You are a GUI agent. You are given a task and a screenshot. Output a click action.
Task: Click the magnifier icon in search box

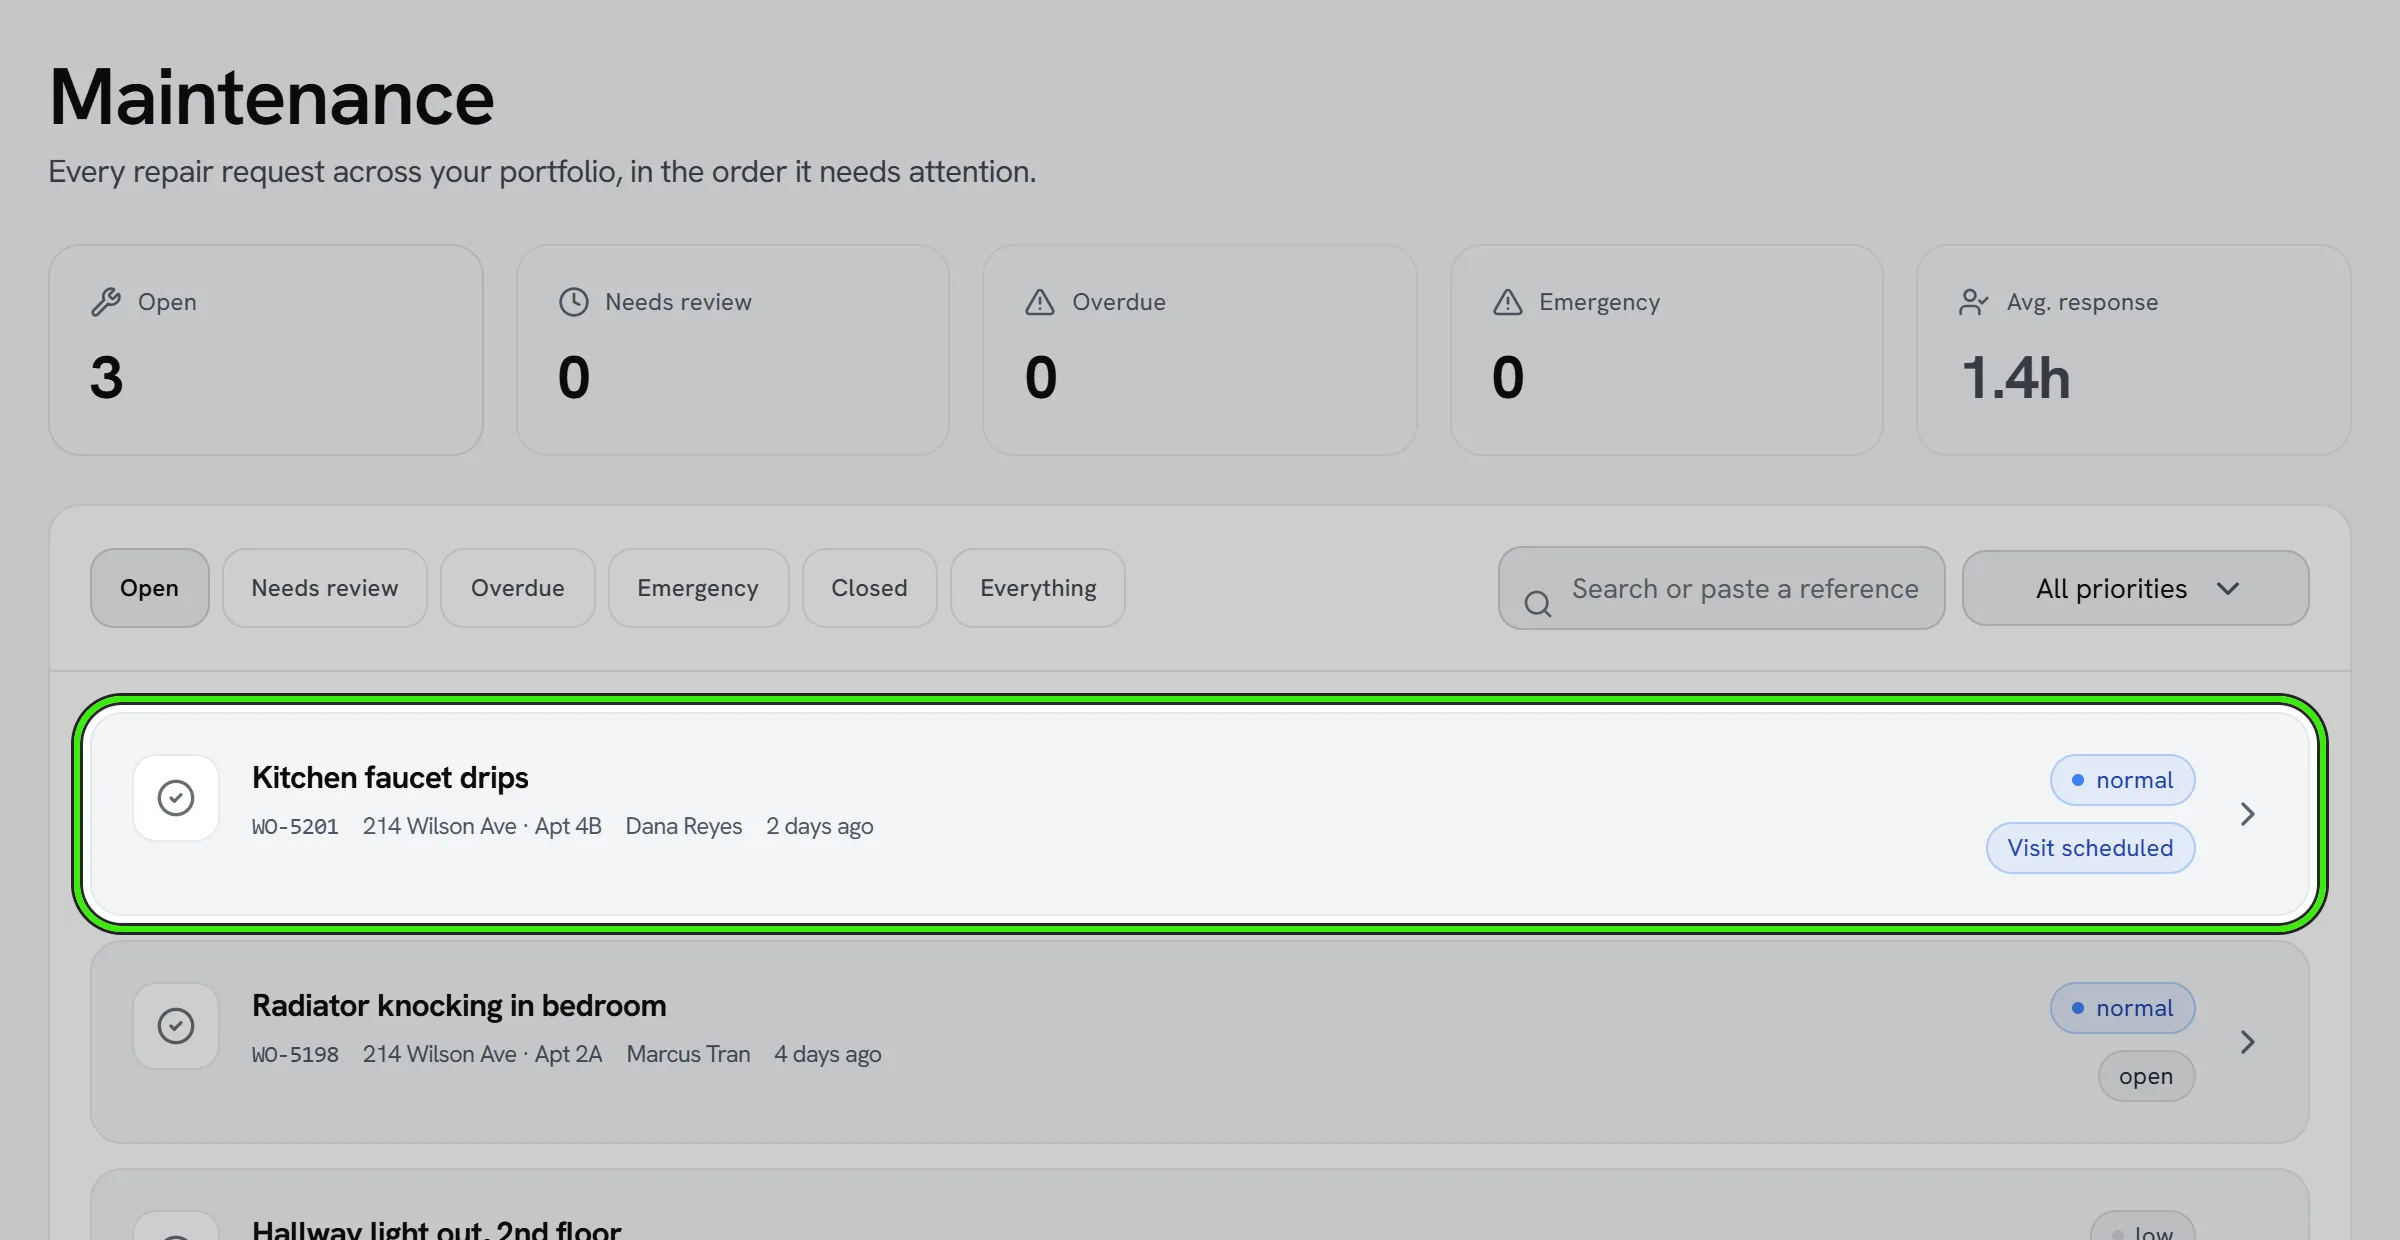tap(1537, 603)
